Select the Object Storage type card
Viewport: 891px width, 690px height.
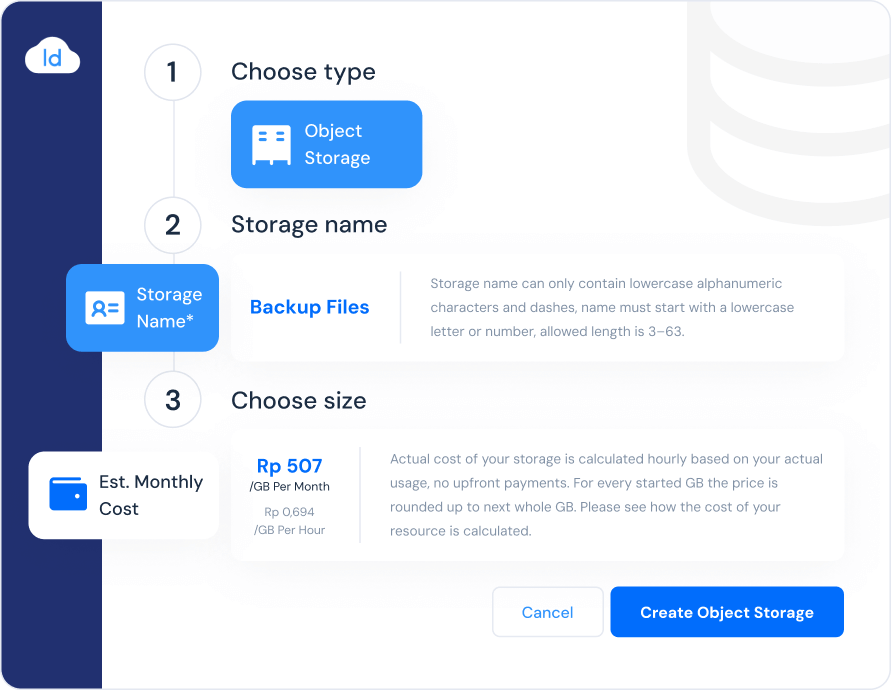[326, 144]
